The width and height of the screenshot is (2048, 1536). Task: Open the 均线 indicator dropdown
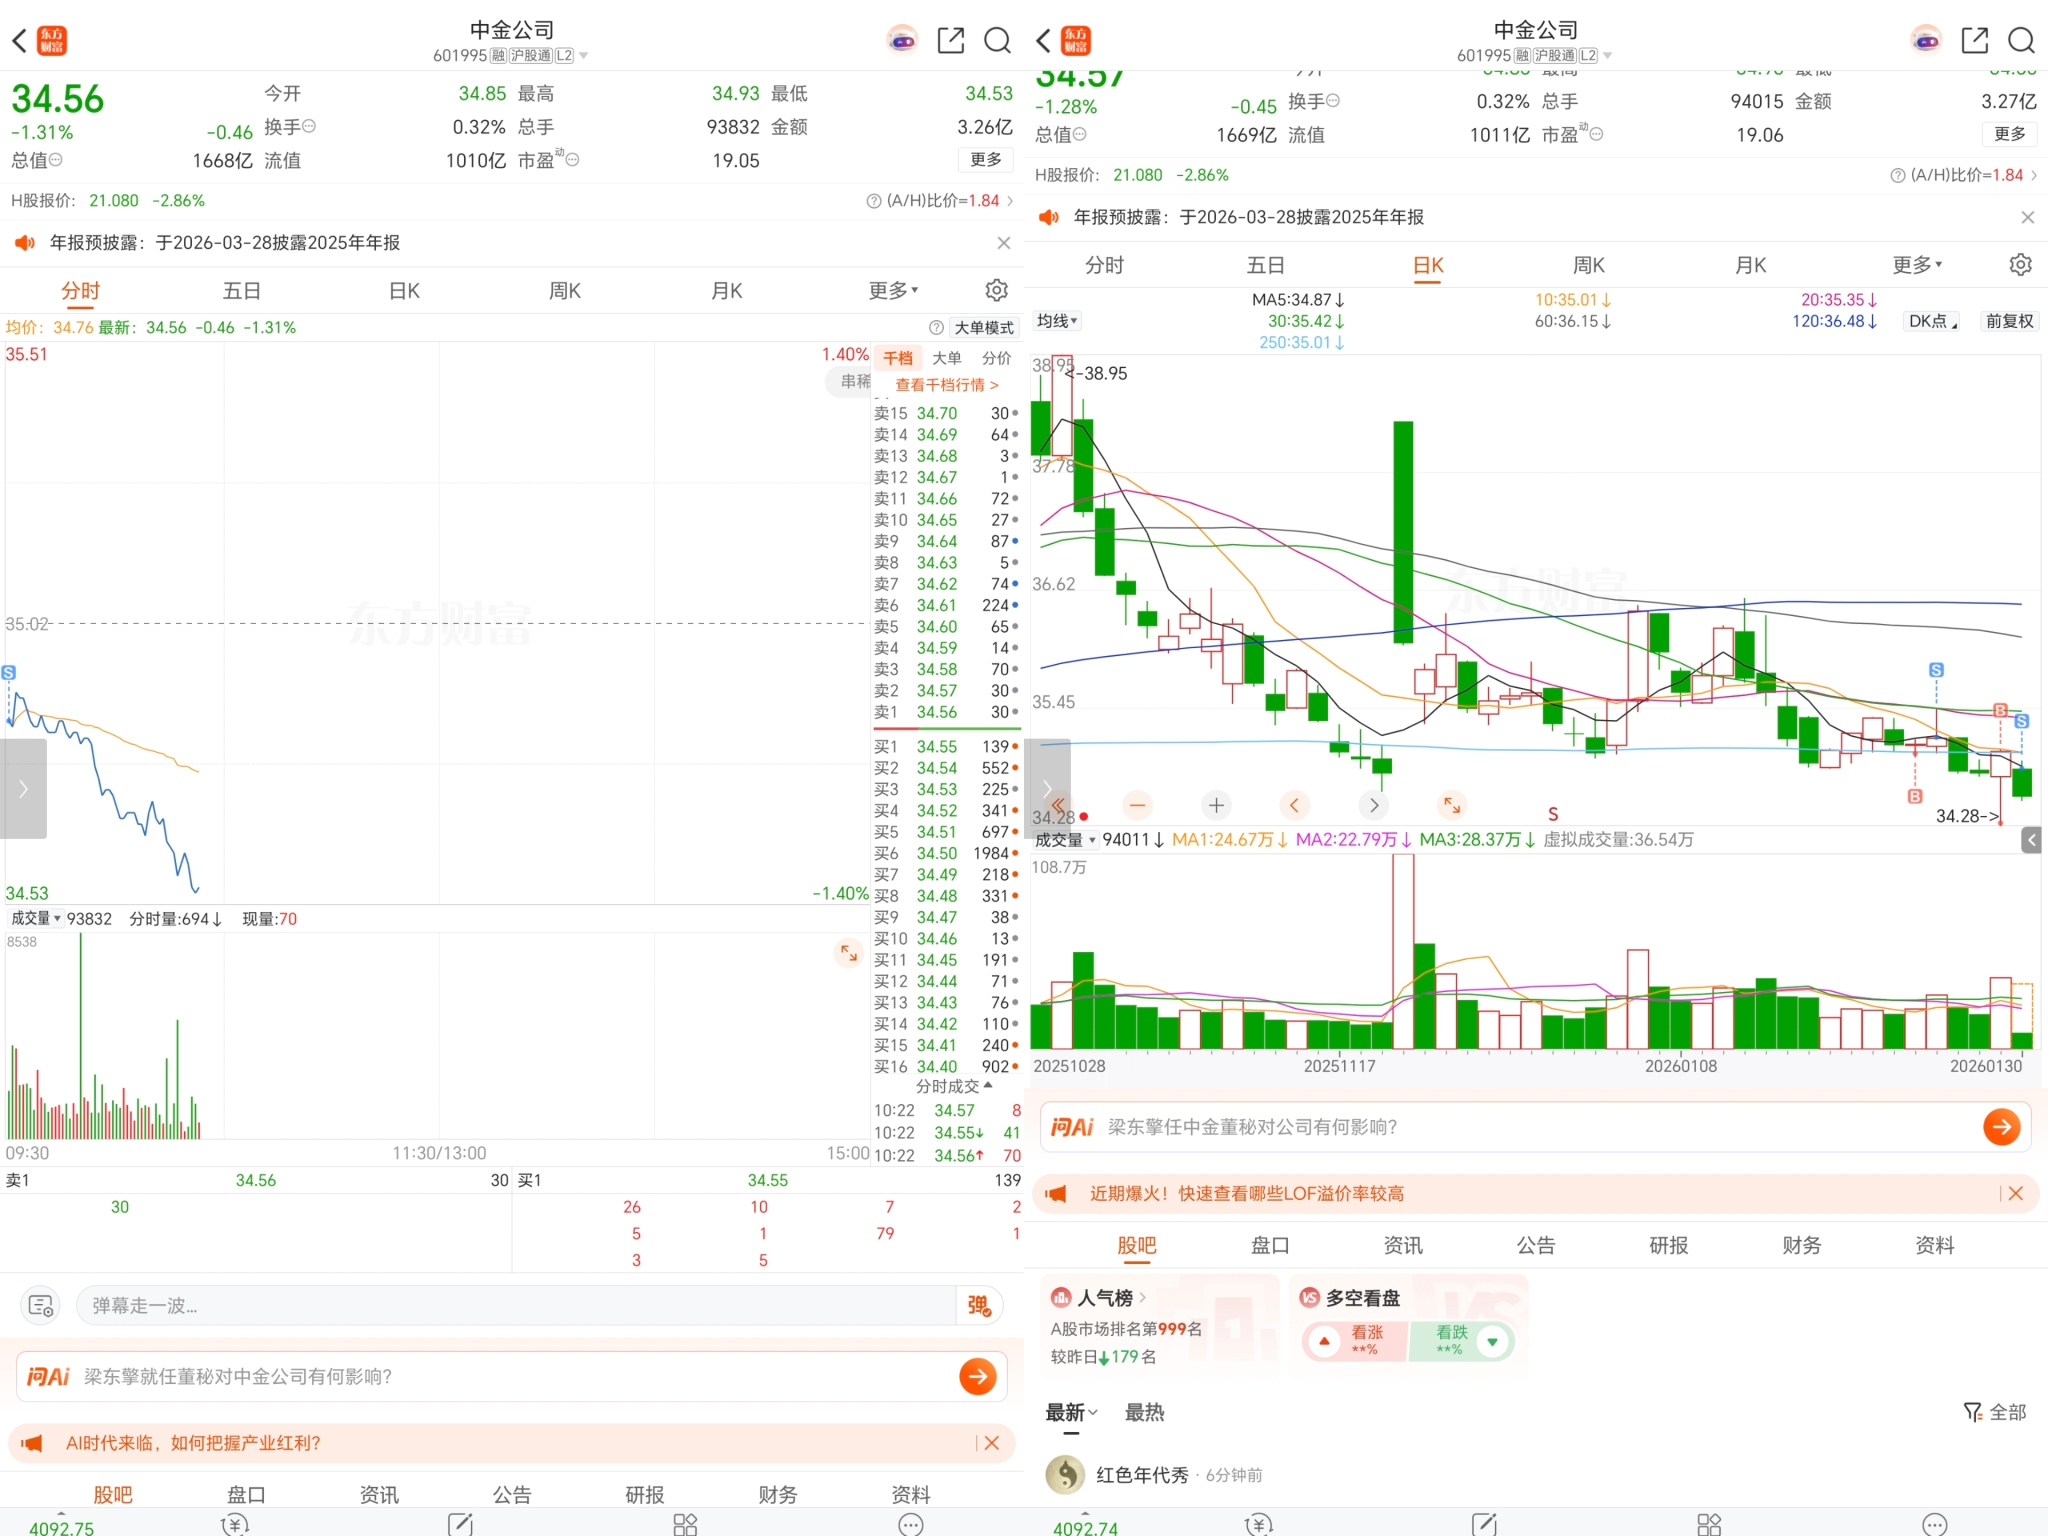click(1057, 321)
